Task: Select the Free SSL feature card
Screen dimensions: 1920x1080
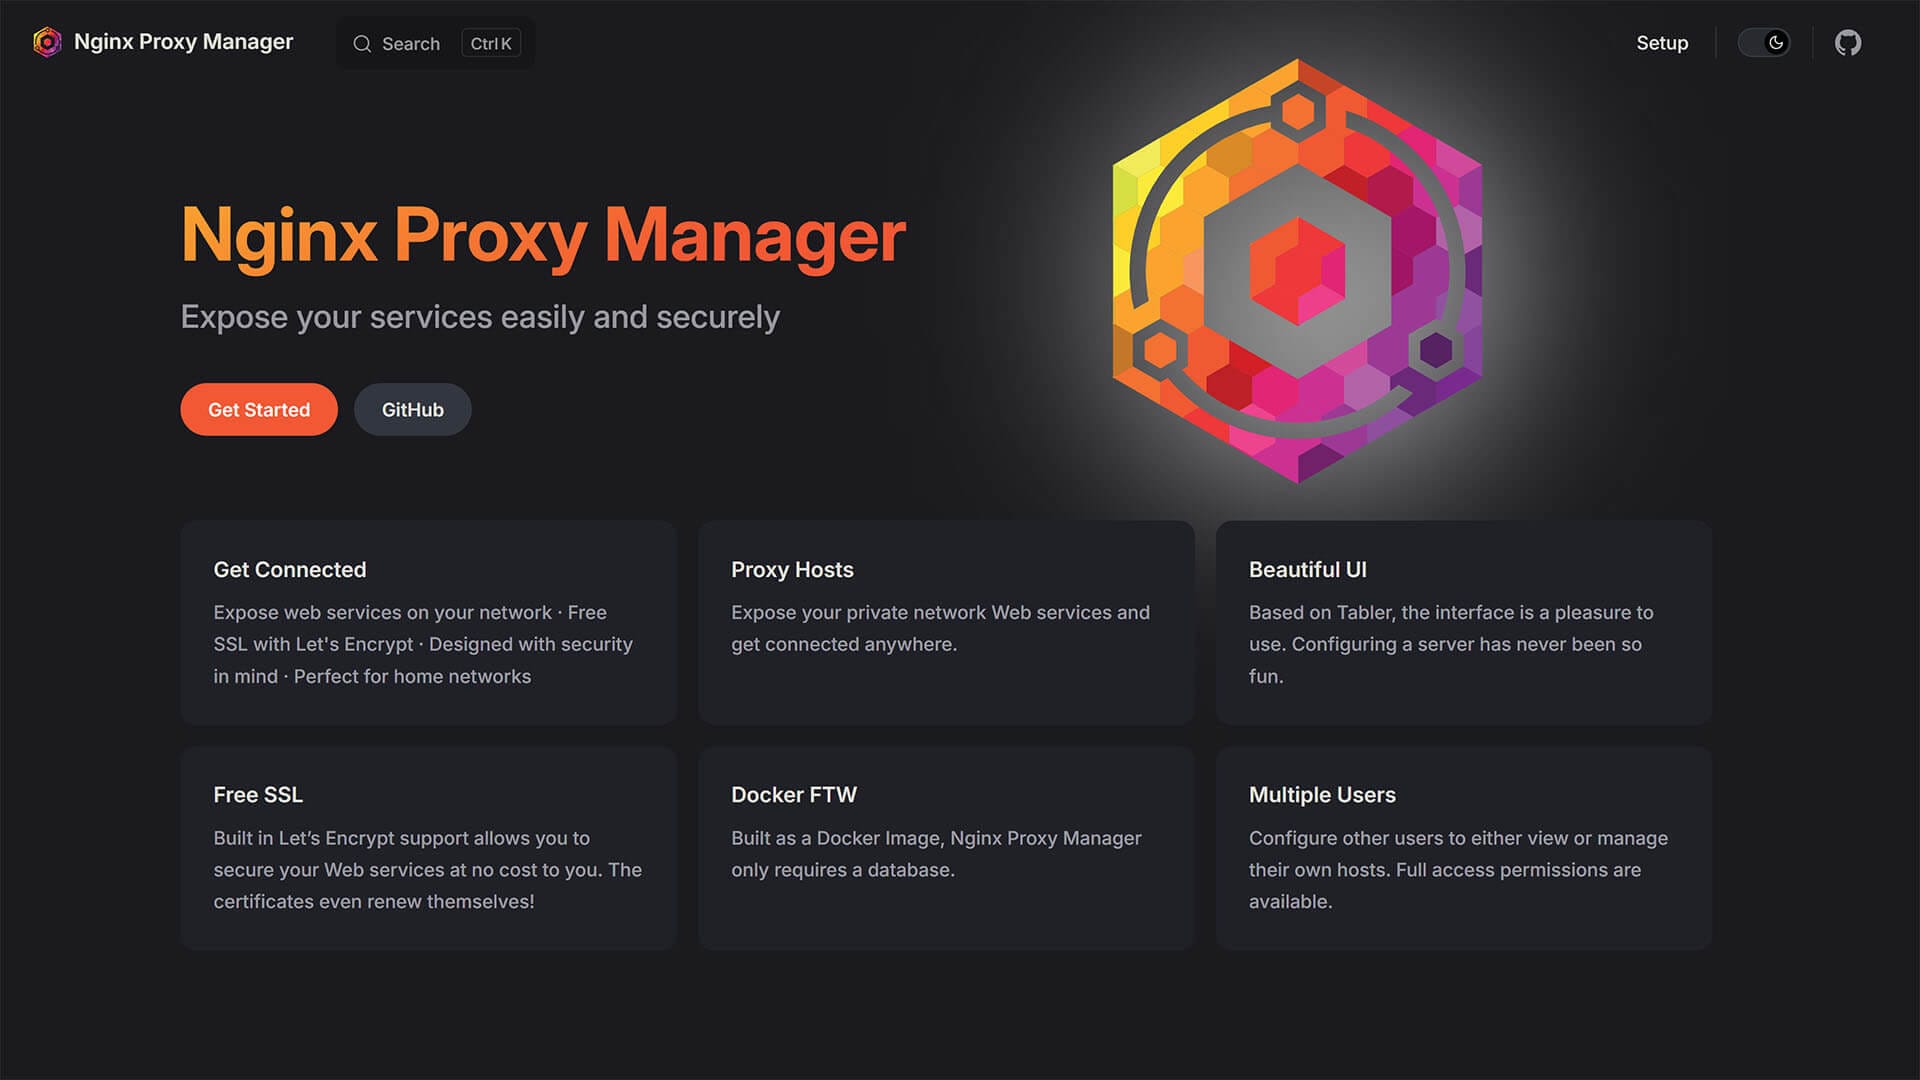Action: coord(428,847)
